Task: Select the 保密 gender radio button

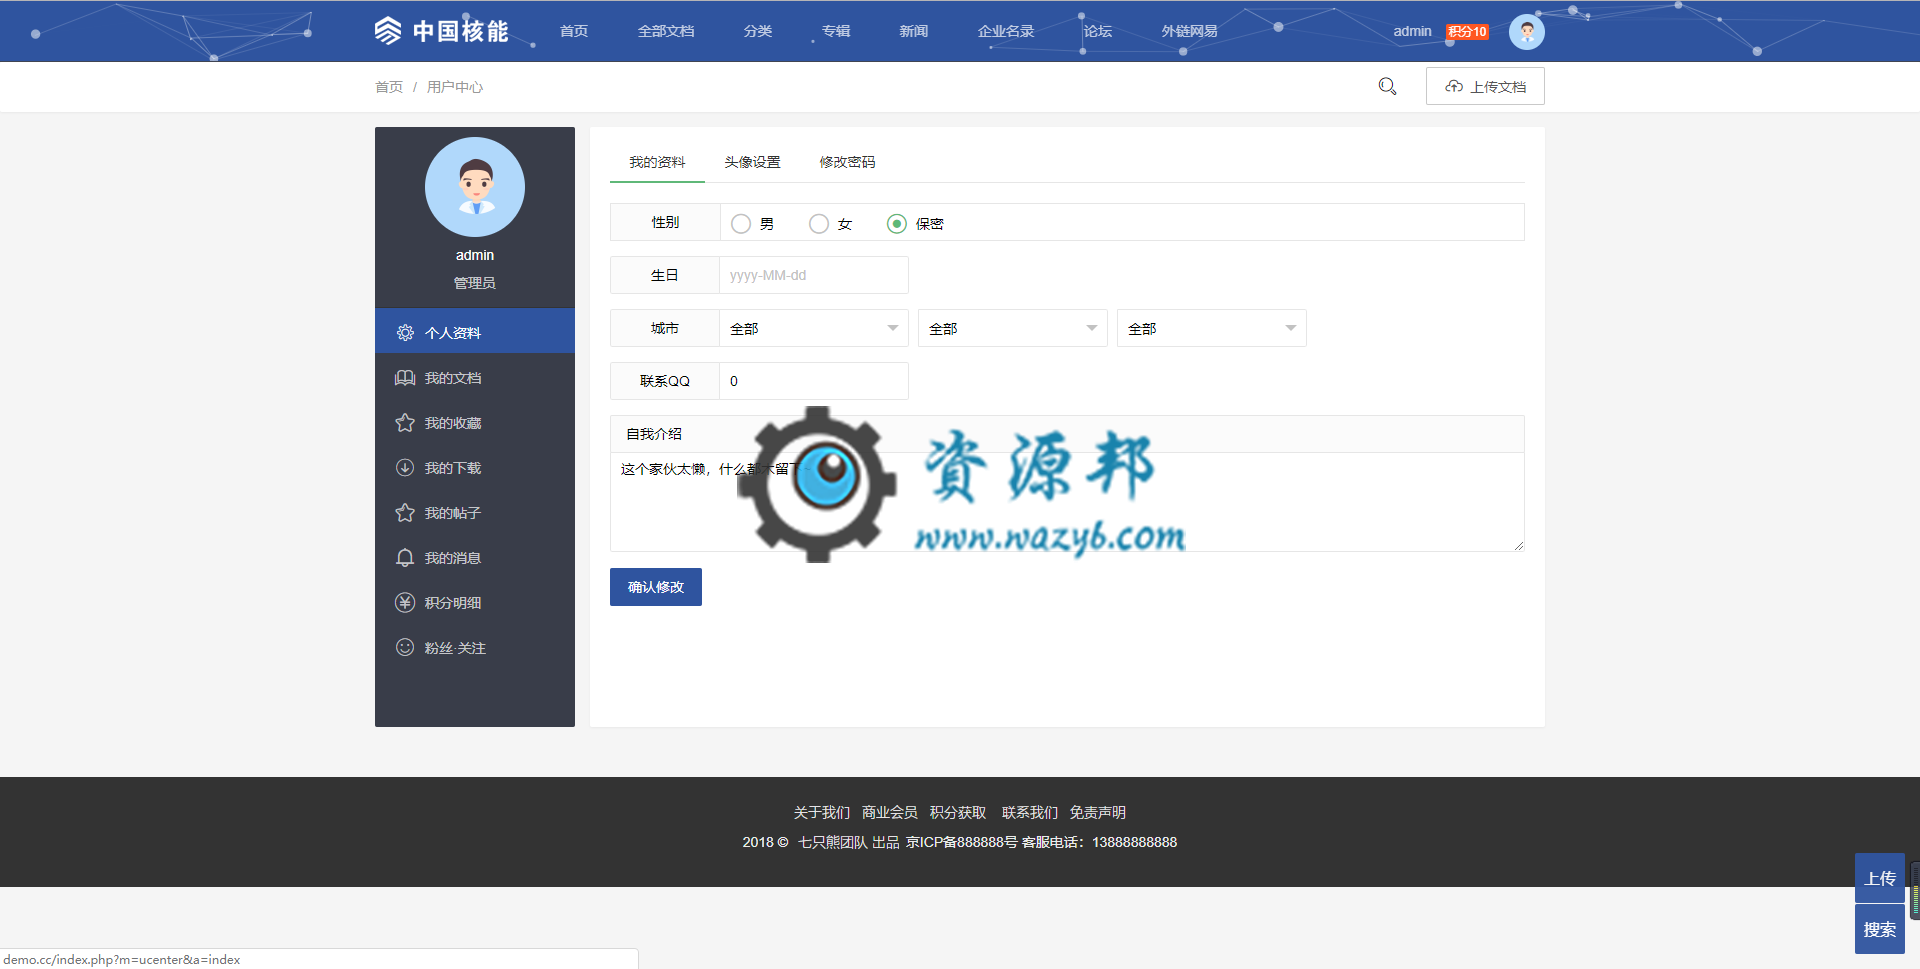Action: [x=897, y=224]
